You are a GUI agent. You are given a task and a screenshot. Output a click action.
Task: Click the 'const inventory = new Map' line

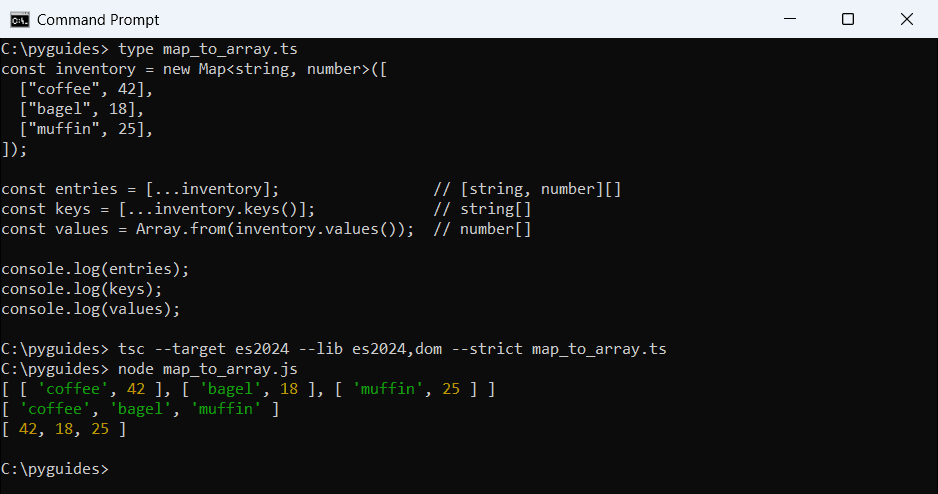tap(194, 69)
